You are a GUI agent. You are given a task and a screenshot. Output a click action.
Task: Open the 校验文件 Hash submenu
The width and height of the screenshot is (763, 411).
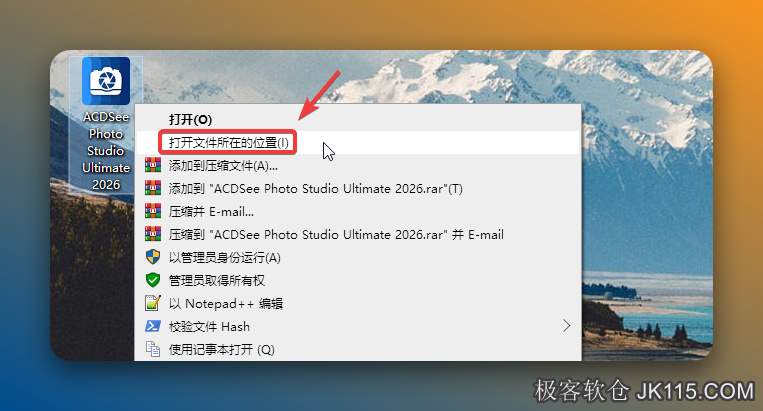coord(358,326)
